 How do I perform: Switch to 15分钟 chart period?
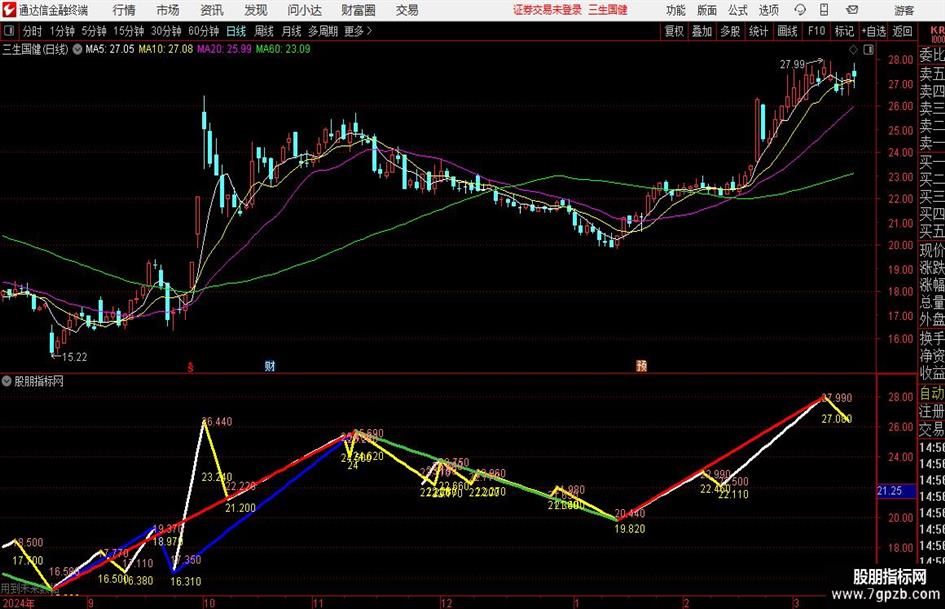(129, 31)
